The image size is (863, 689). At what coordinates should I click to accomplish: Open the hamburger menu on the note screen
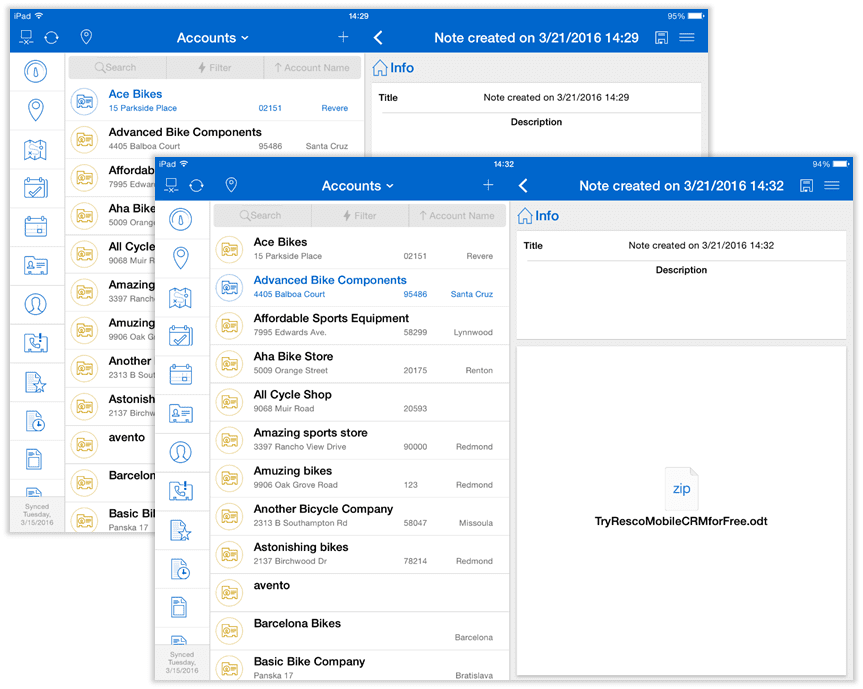coord(833,185)
